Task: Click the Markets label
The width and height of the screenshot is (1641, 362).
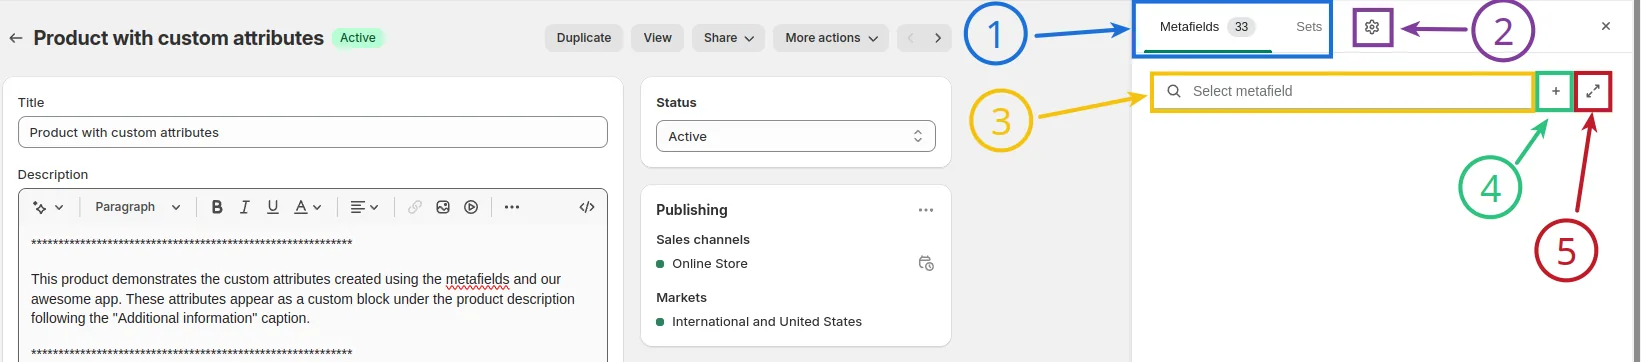Action: (x=681, y=298)
